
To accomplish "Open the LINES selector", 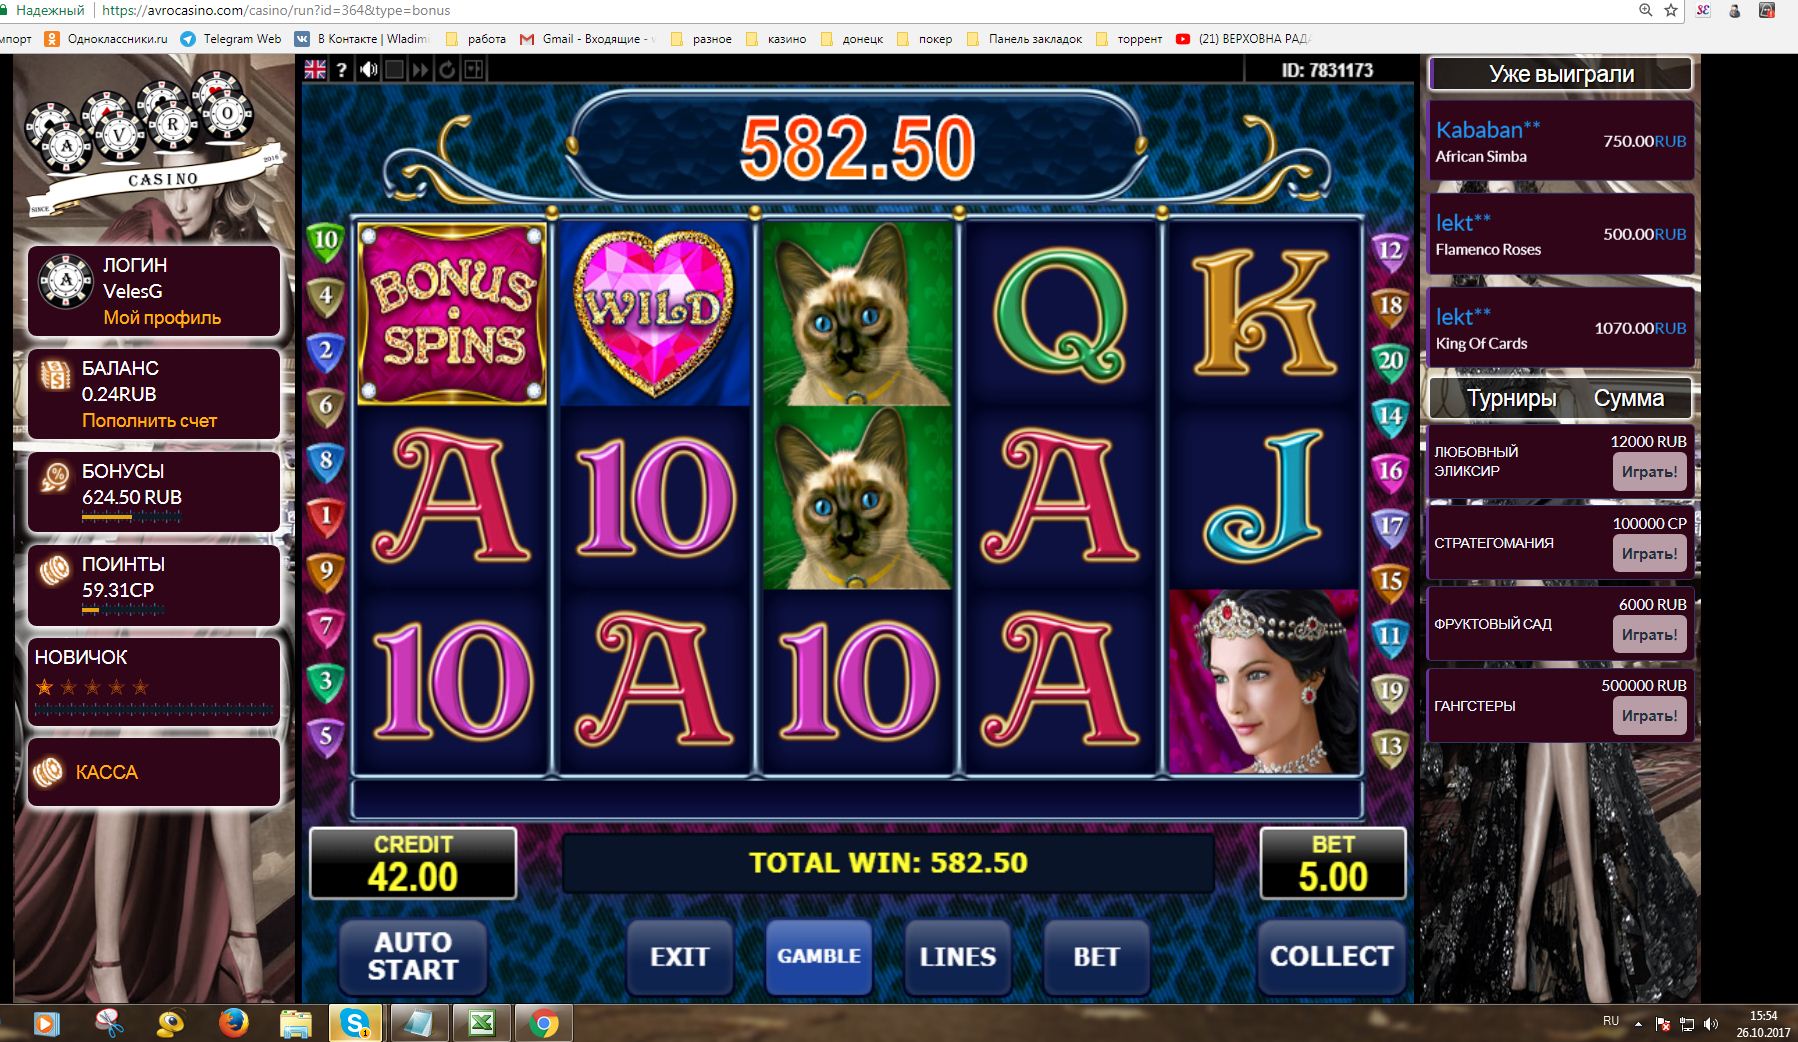I will [958, 956].
